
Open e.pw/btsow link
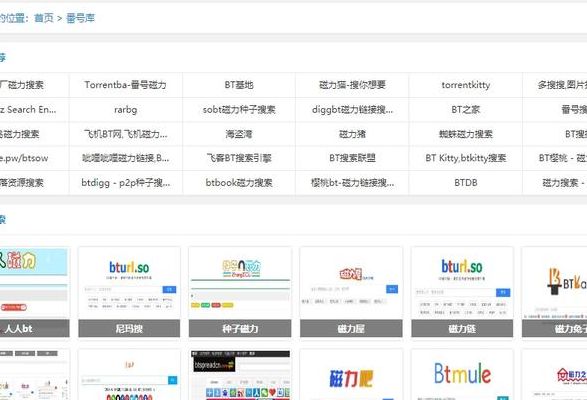(24, 158)
